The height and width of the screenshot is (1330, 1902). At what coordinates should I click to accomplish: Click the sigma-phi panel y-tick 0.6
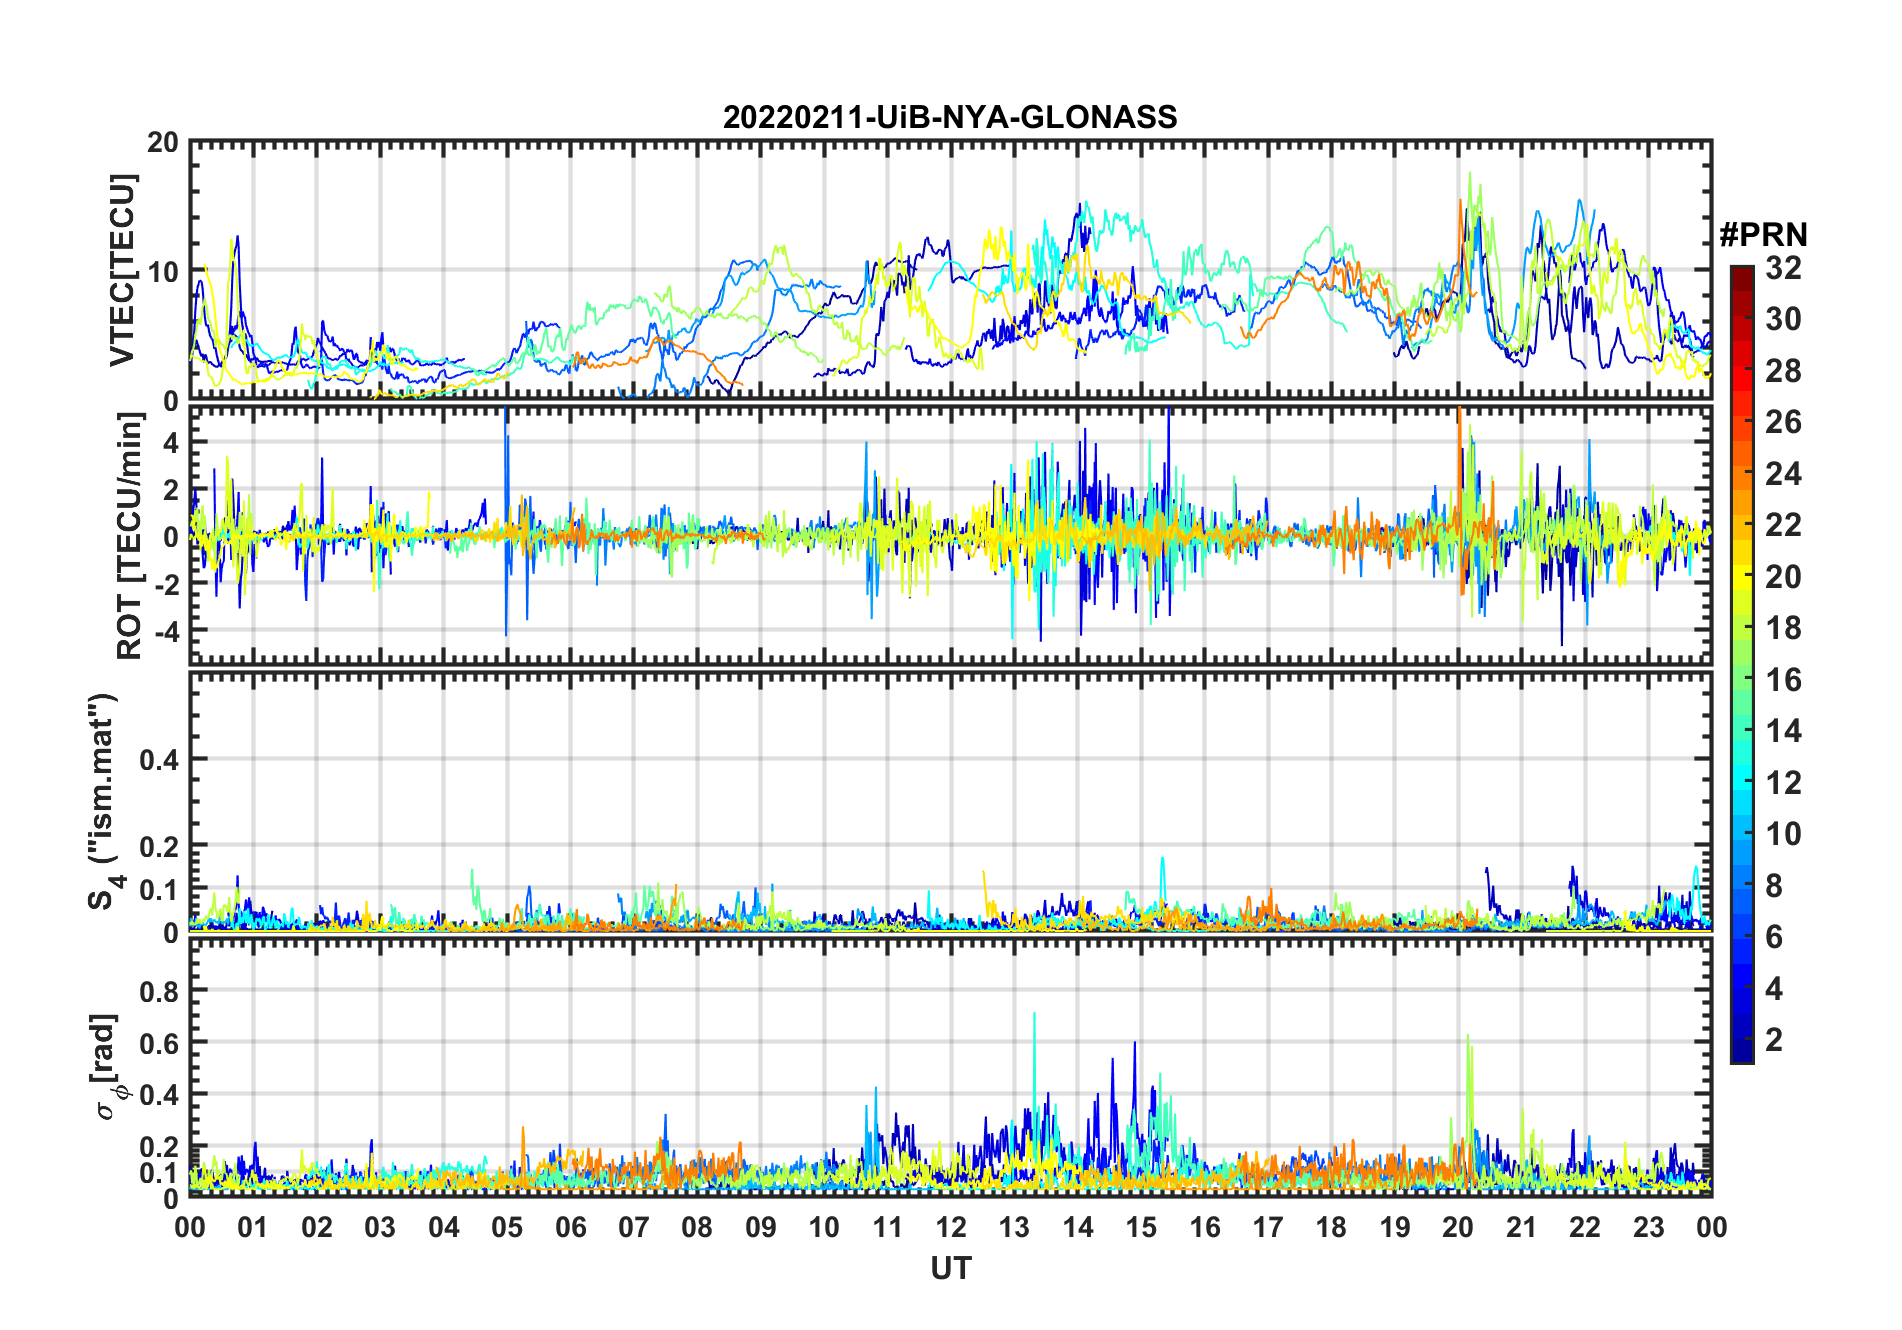160,1043
